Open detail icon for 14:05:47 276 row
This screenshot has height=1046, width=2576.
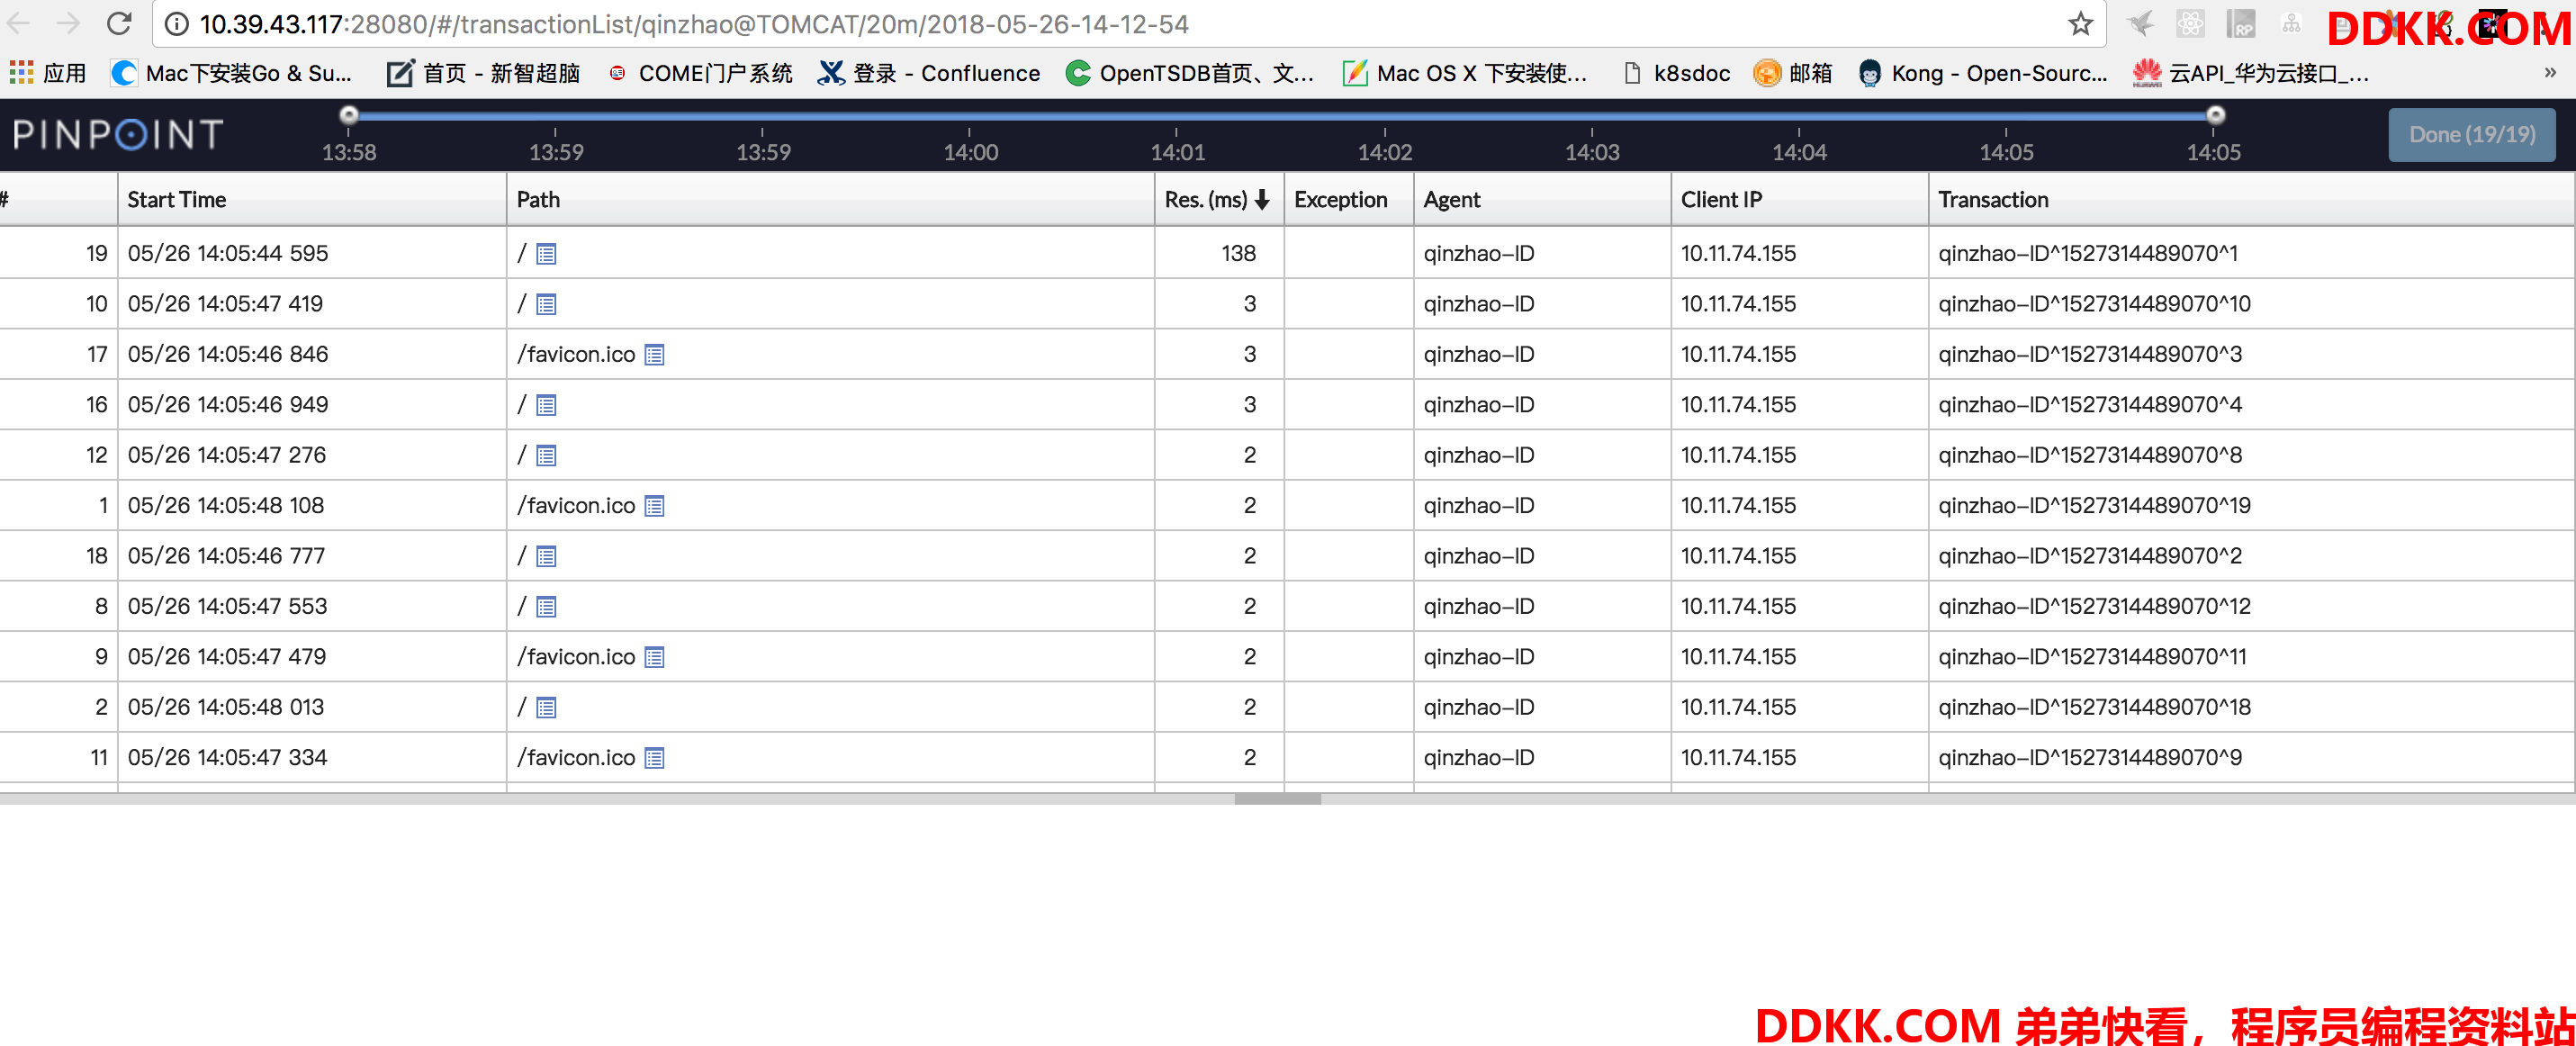click(x=546, y=456)
